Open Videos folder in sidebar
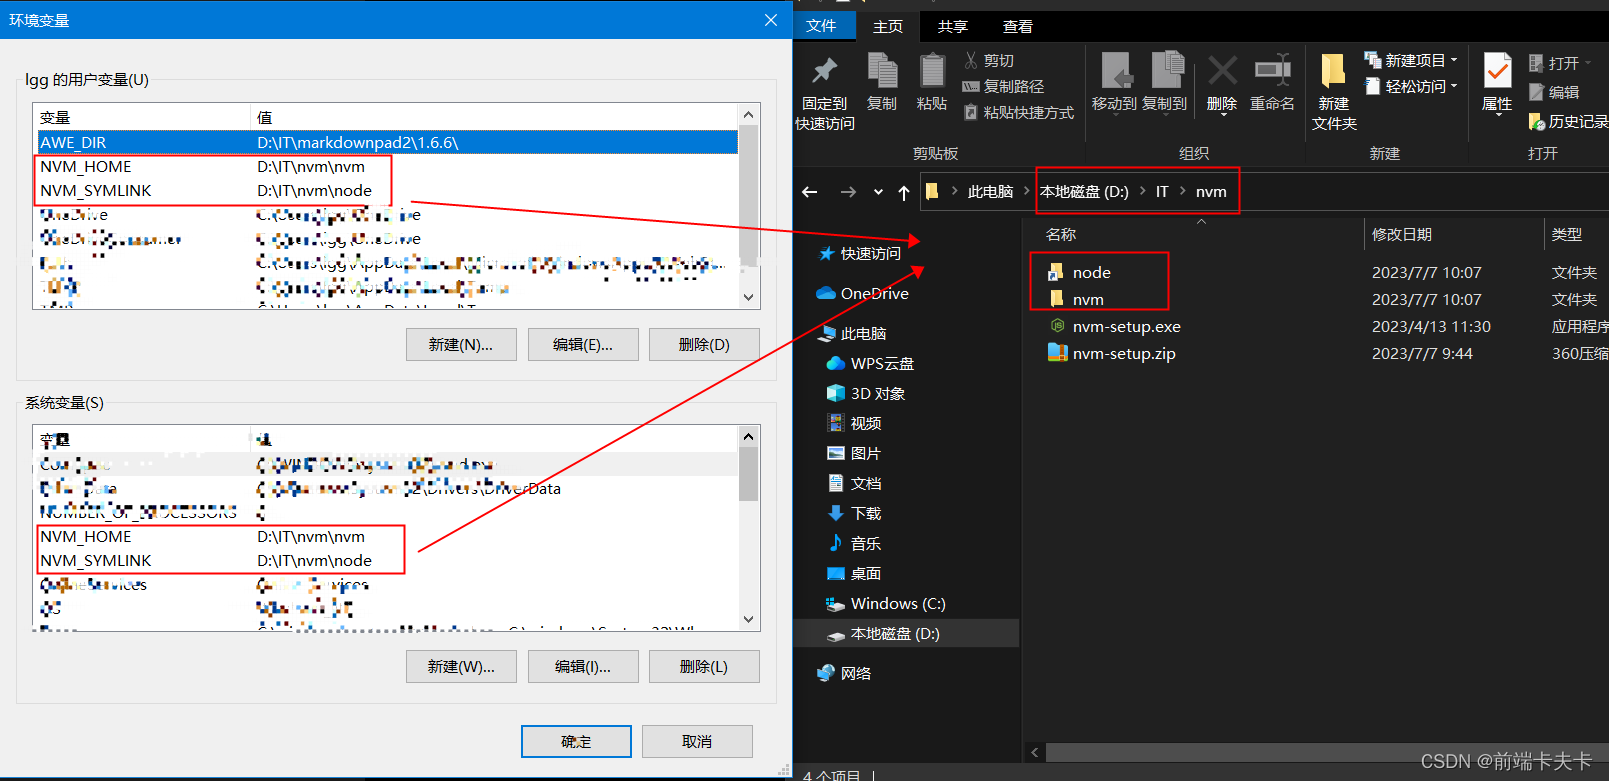 click(x=854, y=423)
